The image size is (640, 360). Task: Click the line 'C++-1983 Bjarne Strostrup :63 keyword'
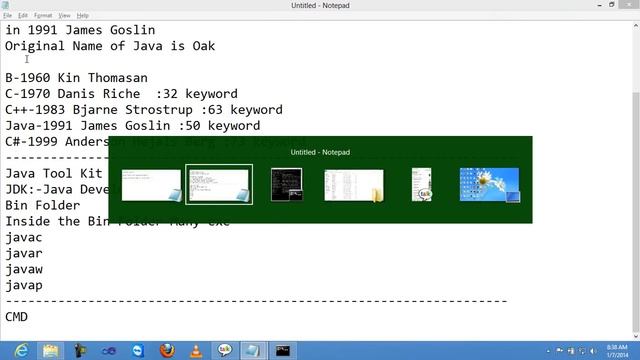pos(144,109)
